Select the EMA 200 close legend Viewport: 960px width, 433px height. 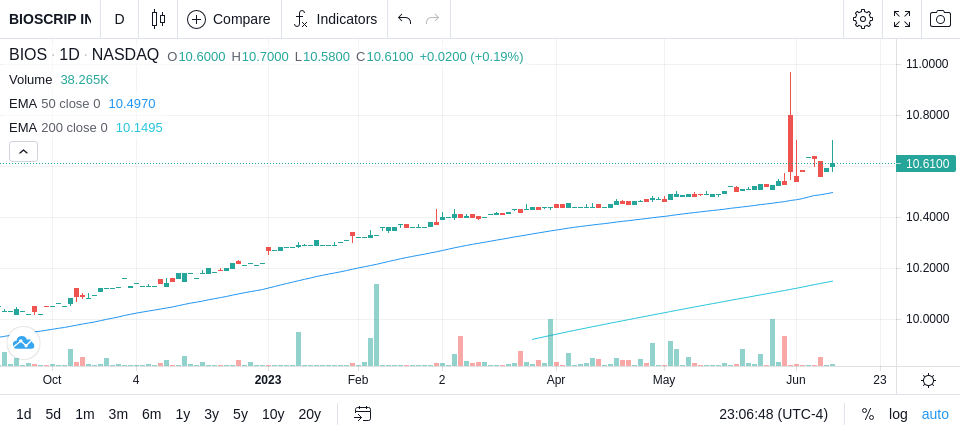tap(58, 127)
